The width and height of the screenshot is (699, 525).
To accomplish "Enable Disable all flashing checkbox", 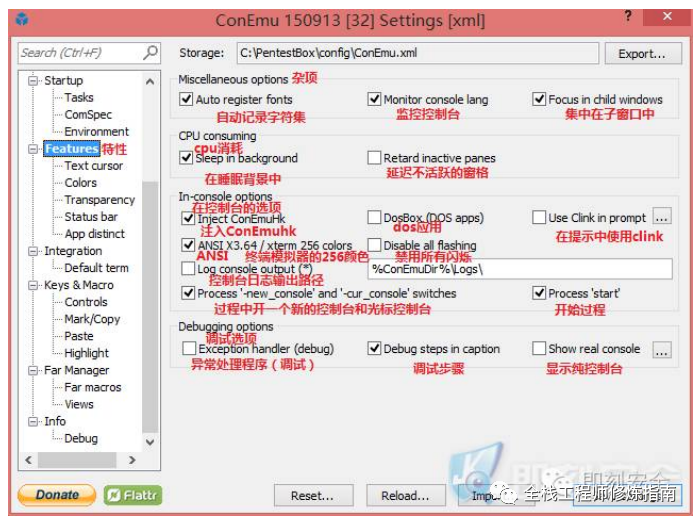I will (x=374, y=245).
